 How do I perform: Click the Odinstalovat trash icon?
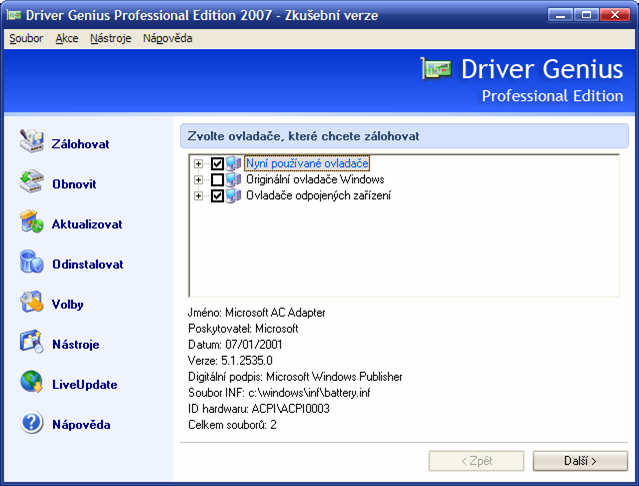(31, 262)
